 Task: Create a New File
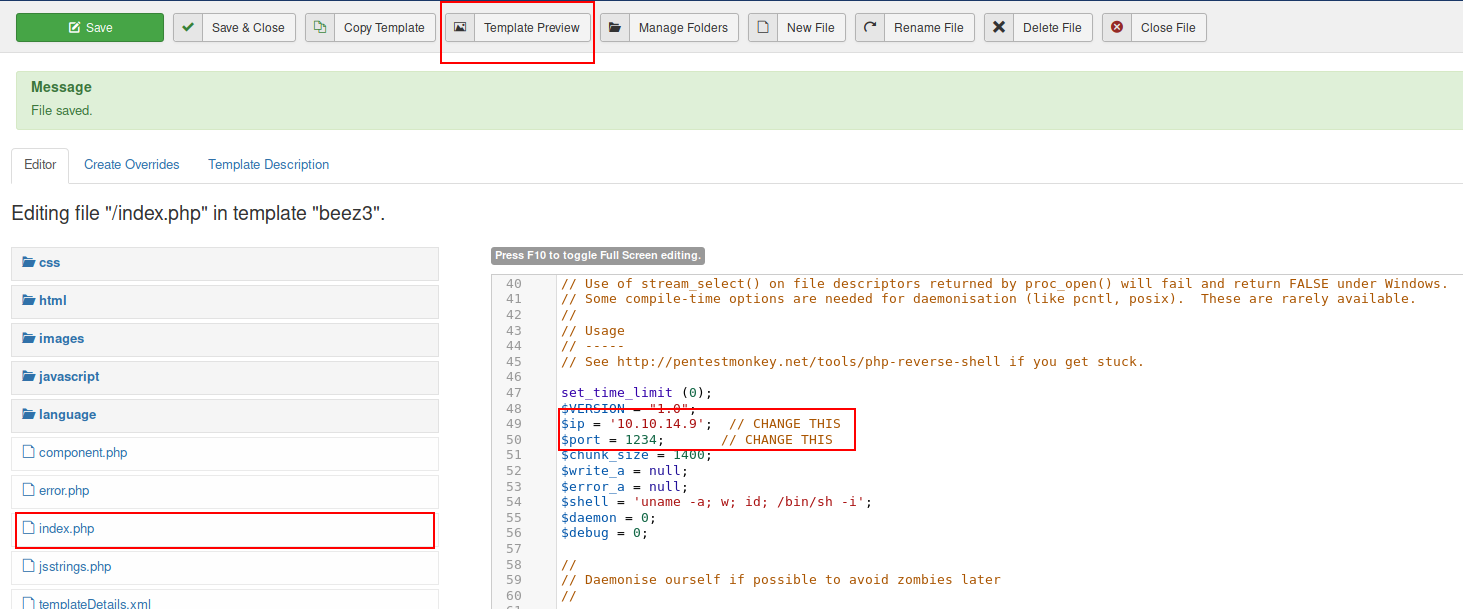pos(797,28)
